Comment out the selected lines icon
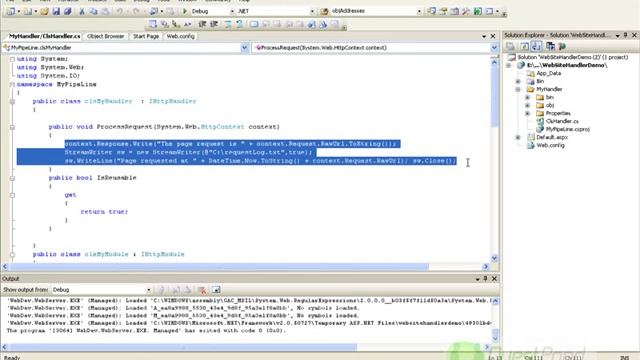The width and height of the screenshot is (640, 360). click(x=228, y=24)
